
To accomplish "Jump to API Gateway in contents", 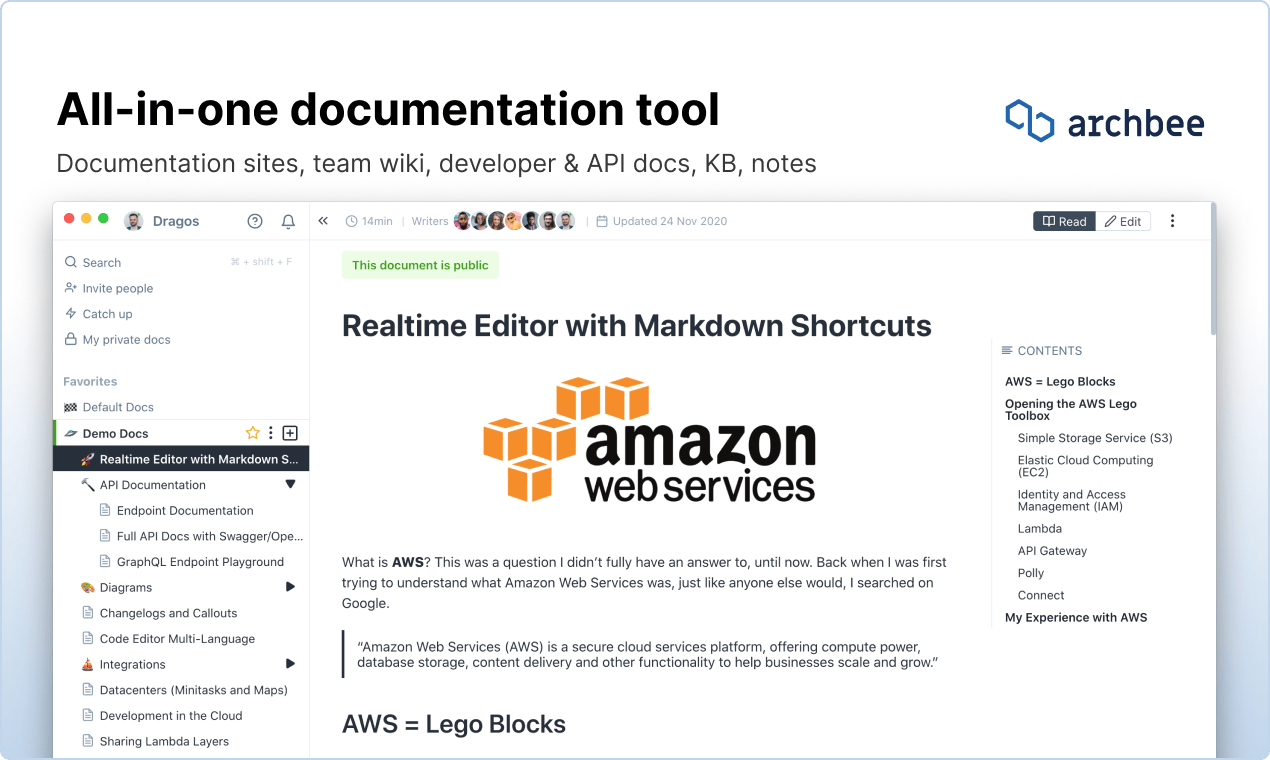I will tap(1052, 551).
